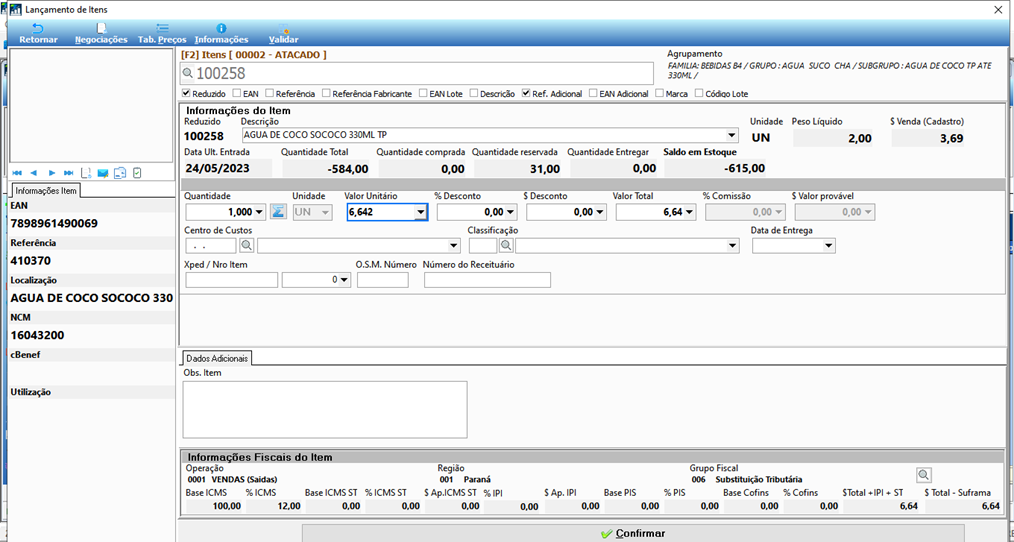
Task: Click the envelope email icon below image
Action: click(103, 173)
